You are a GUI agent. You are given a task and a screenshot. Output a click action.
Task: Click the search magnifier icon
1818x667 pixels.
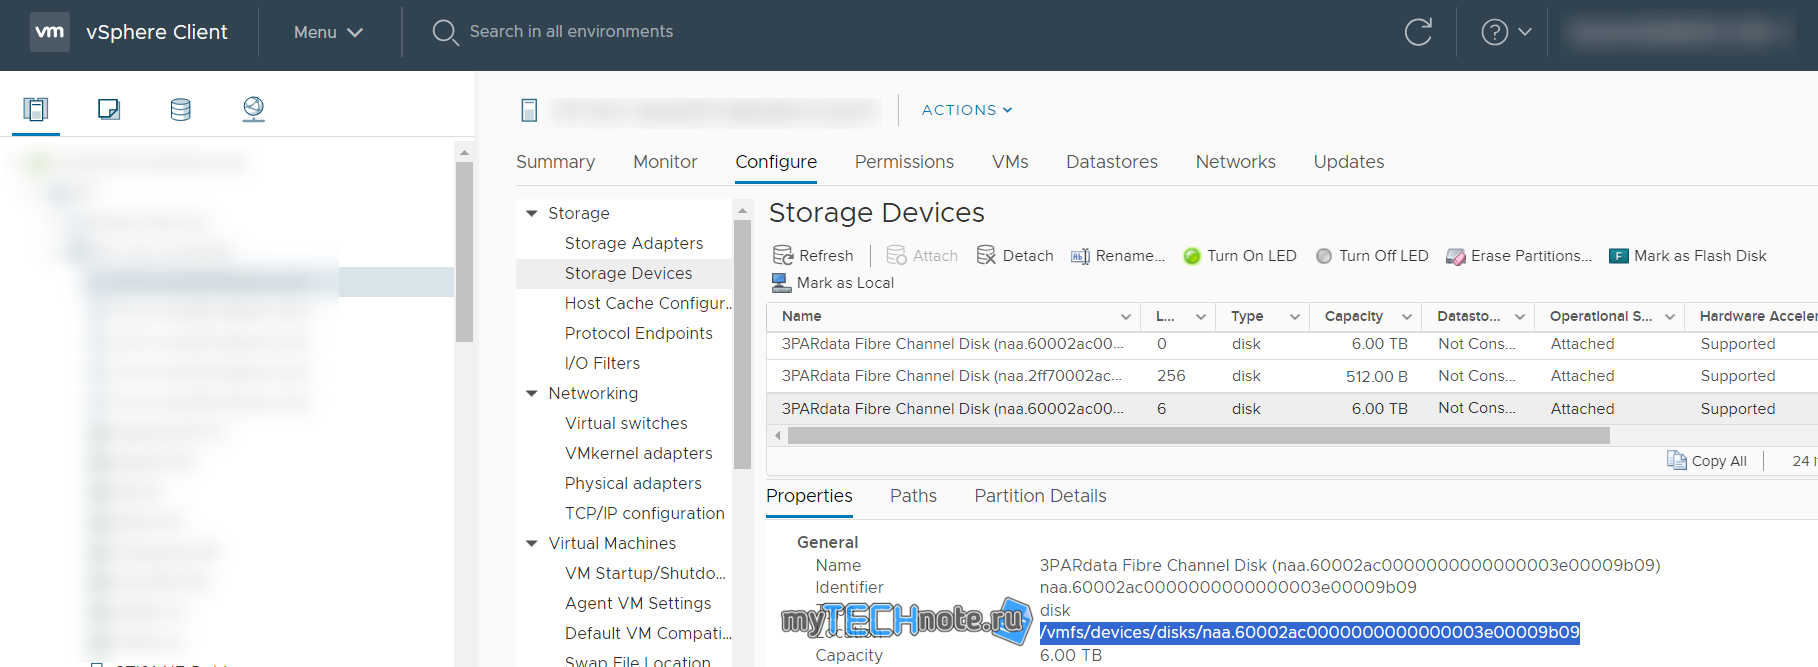pyautogui.click(x=445, y=32)
